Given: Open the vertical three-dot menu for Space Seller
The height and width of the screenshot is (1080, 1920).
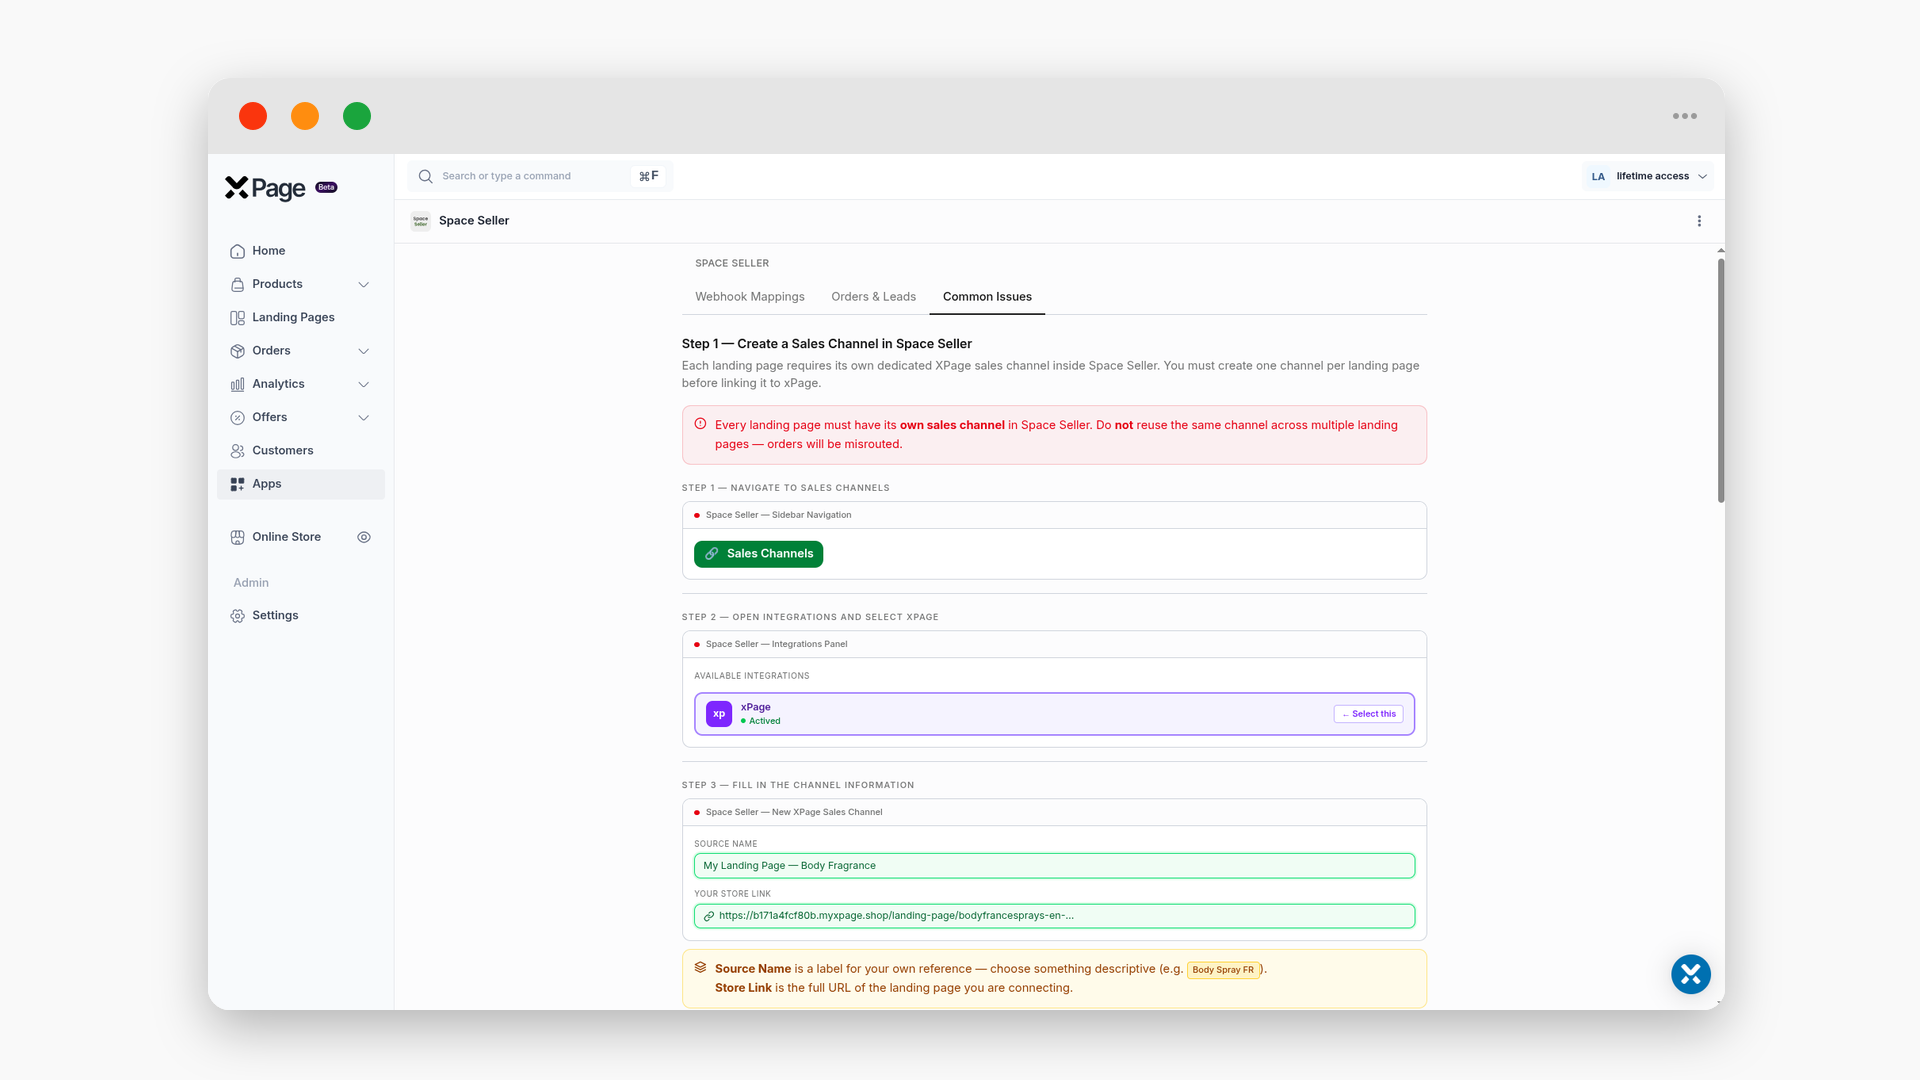Looking at the screenshot, I should [x=1699, y=221].
